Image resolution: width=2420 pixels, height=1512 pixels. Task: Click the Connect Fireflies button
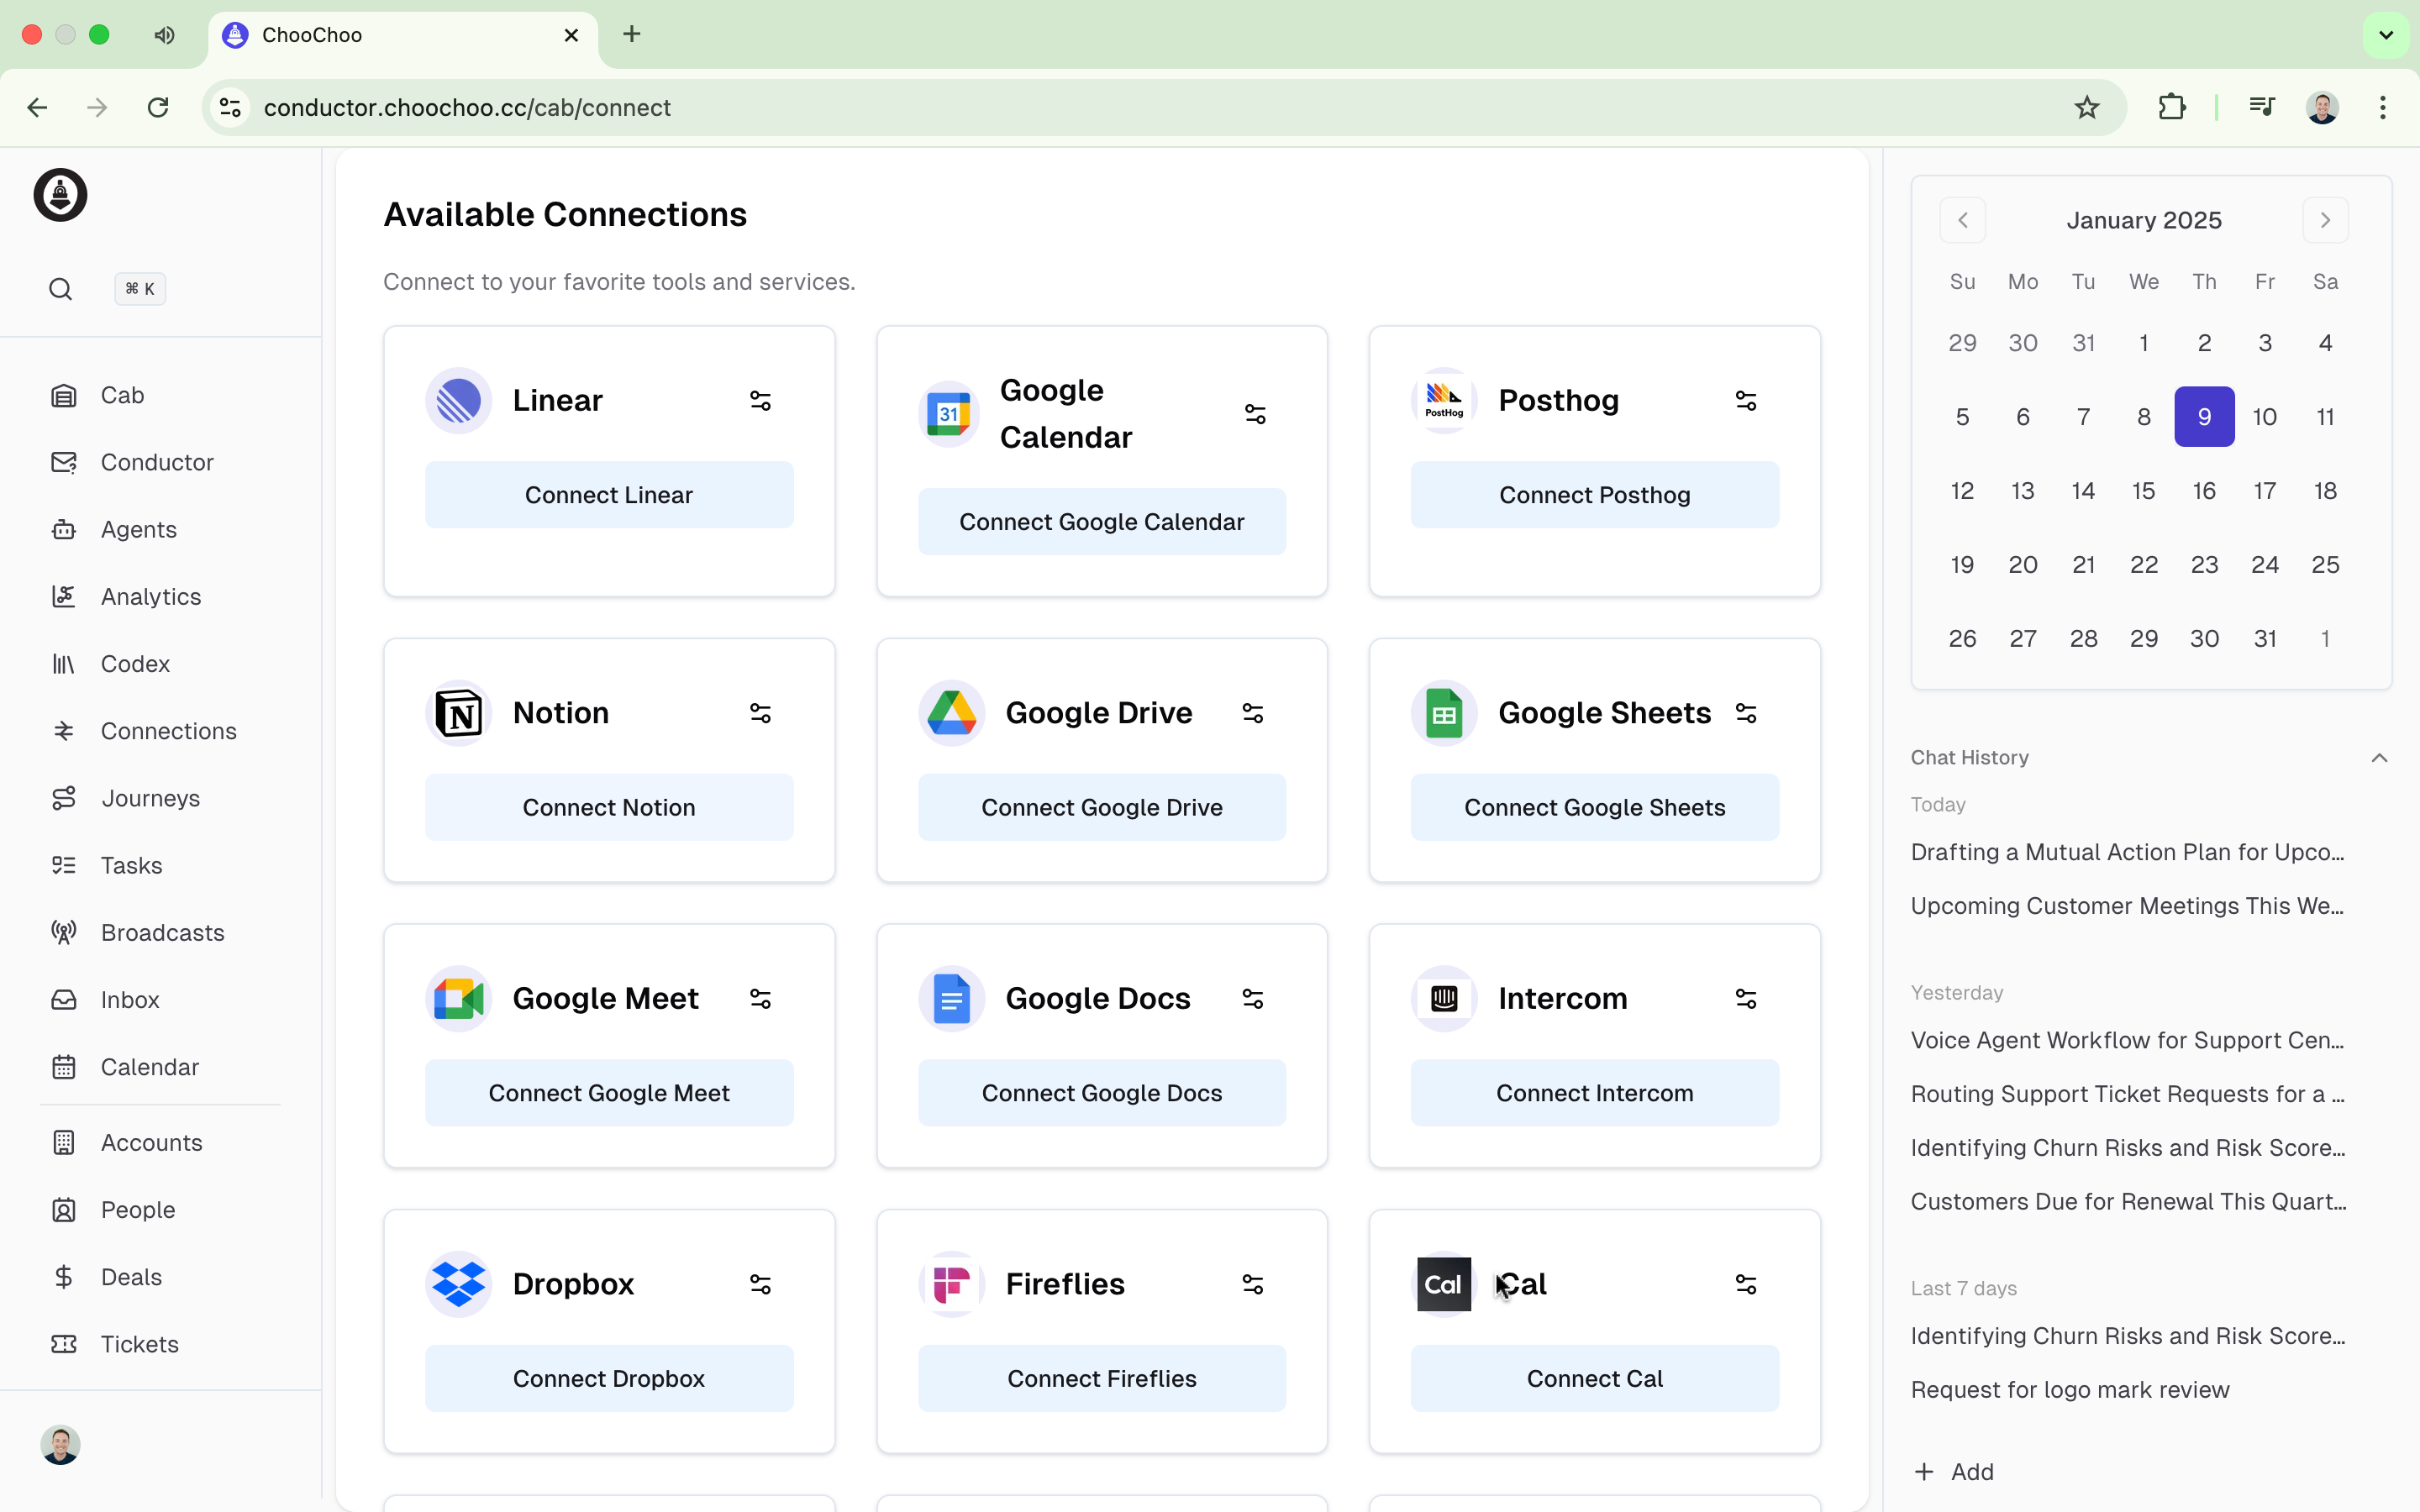(x=1101, y=1379)
